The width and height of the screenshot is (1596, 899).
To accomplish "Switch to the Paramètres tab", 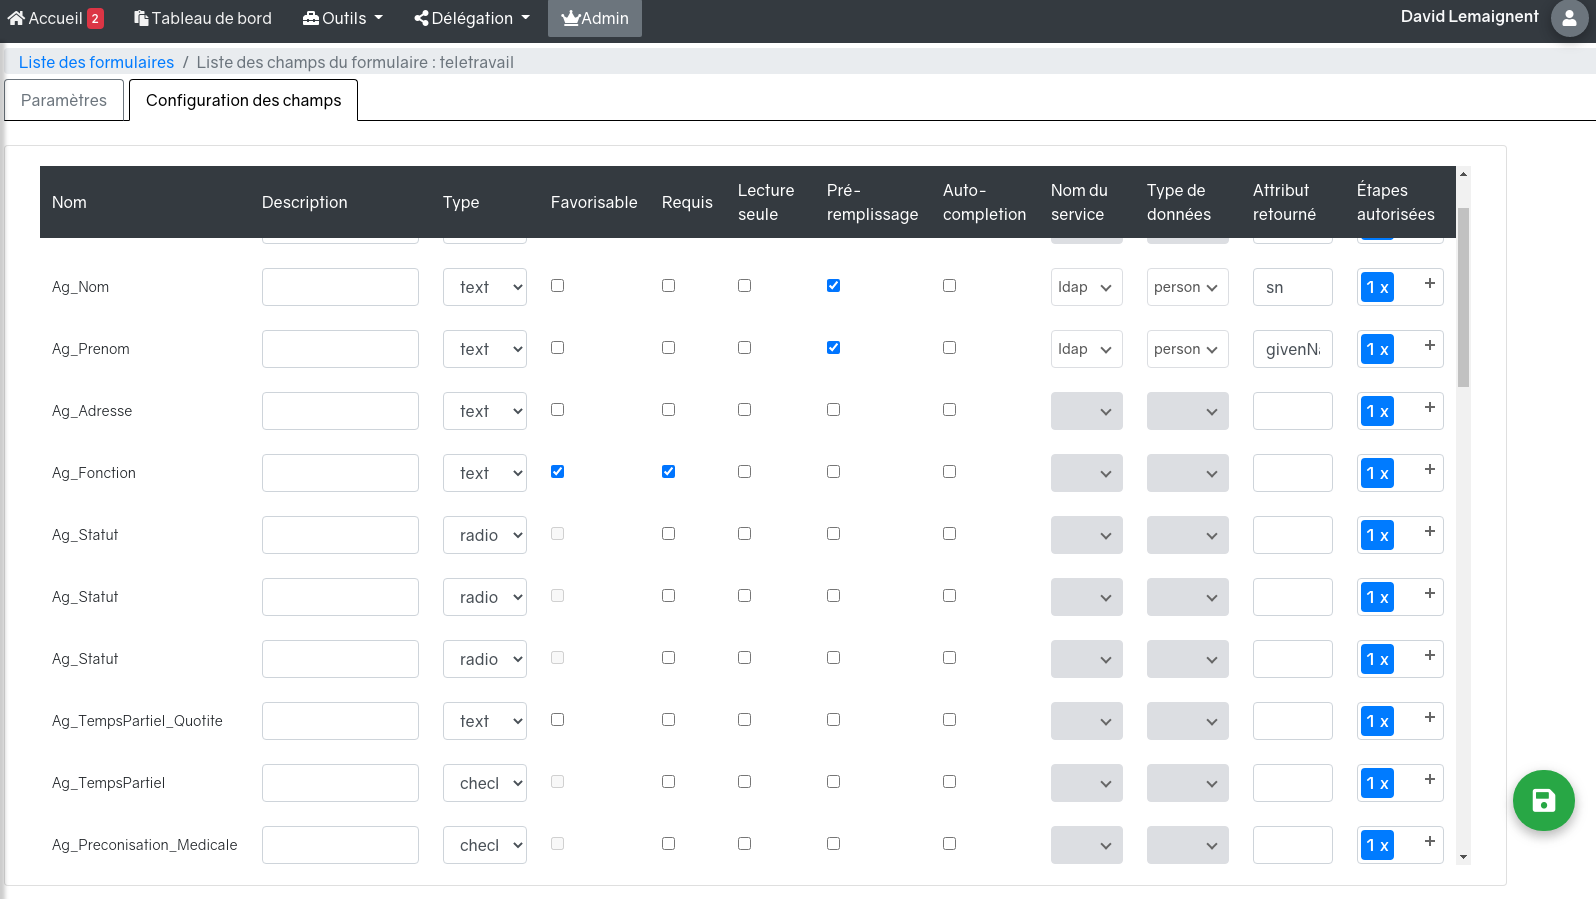I will click(x=64, y=100).
